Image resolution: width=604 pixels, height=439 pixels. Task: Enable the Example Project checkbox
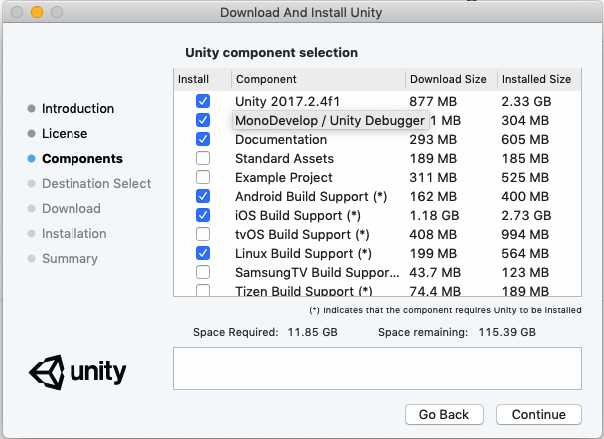(203, 177)
